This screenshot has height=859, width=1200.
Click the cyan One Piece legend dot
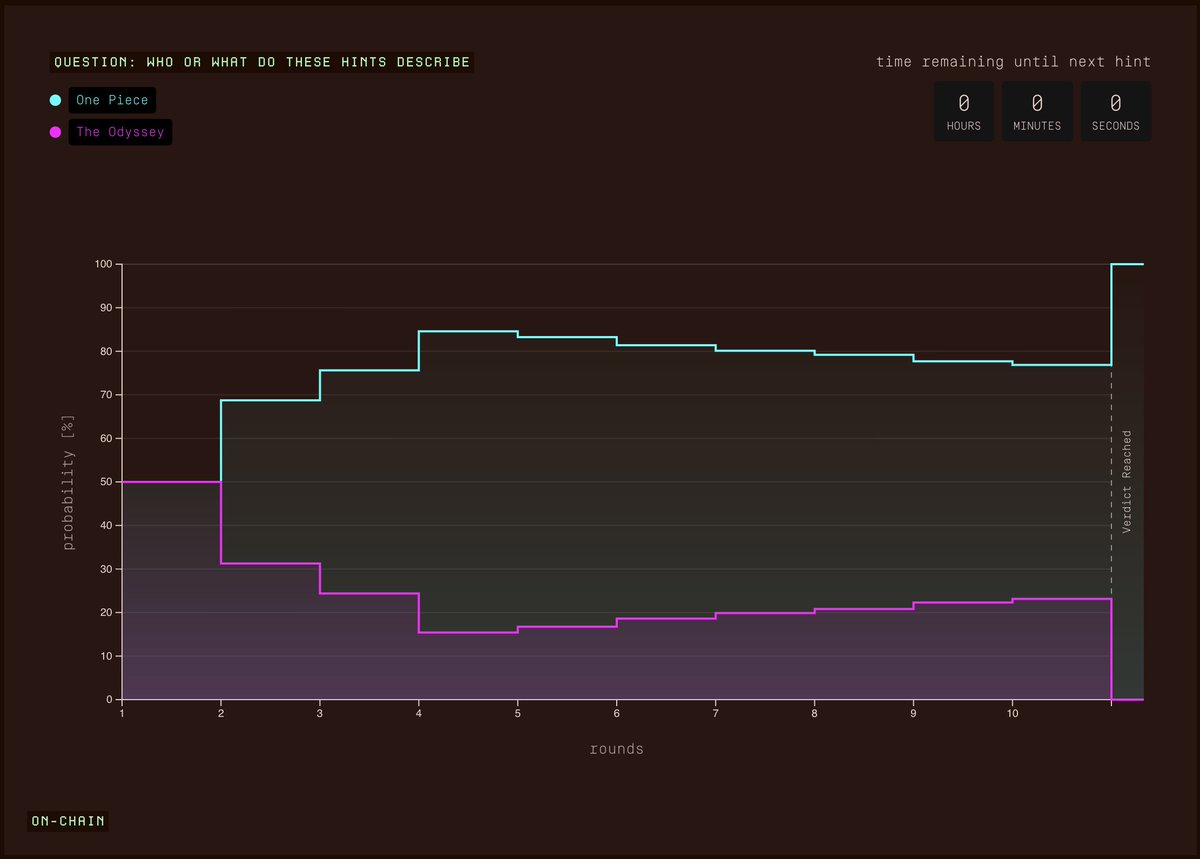(55, 100)
